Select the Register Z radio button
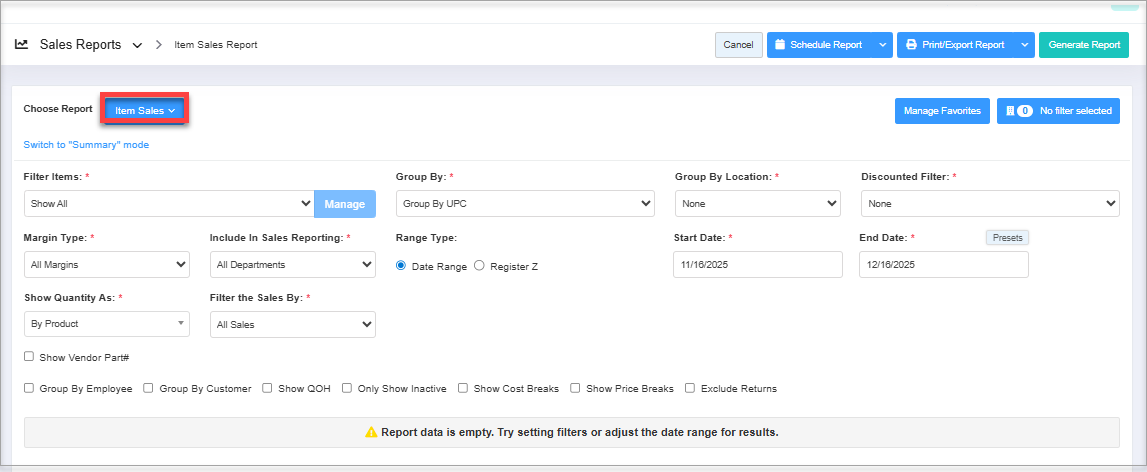 tap(479, 266)
